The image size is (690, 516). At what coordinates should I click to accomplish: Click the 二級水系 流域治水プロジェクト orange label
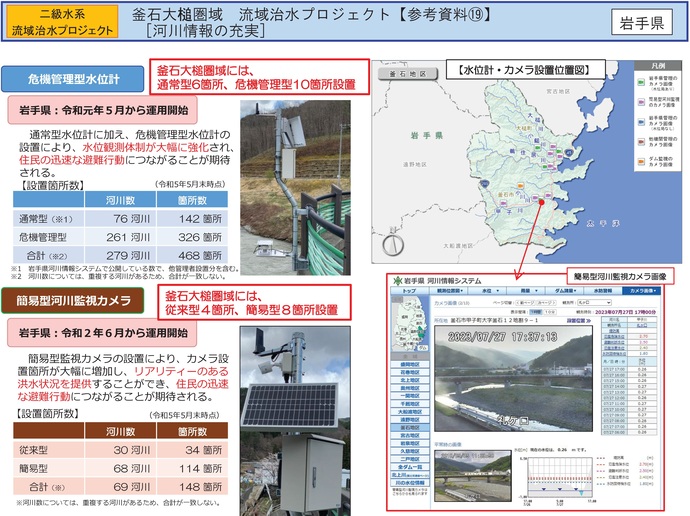[62, 22]
